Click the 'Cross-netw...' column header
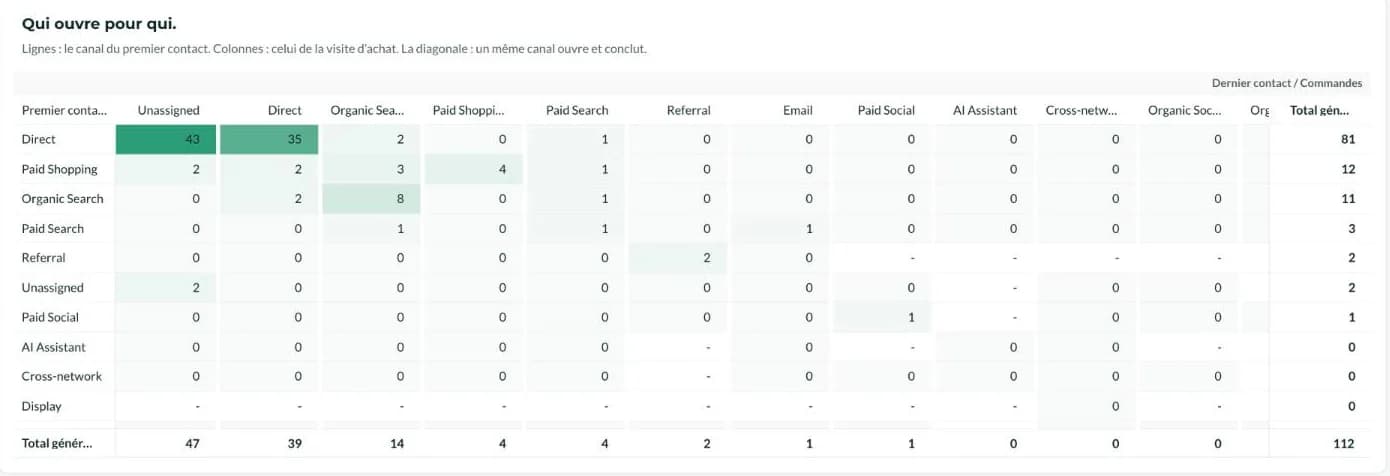 tap(1082, 110)
